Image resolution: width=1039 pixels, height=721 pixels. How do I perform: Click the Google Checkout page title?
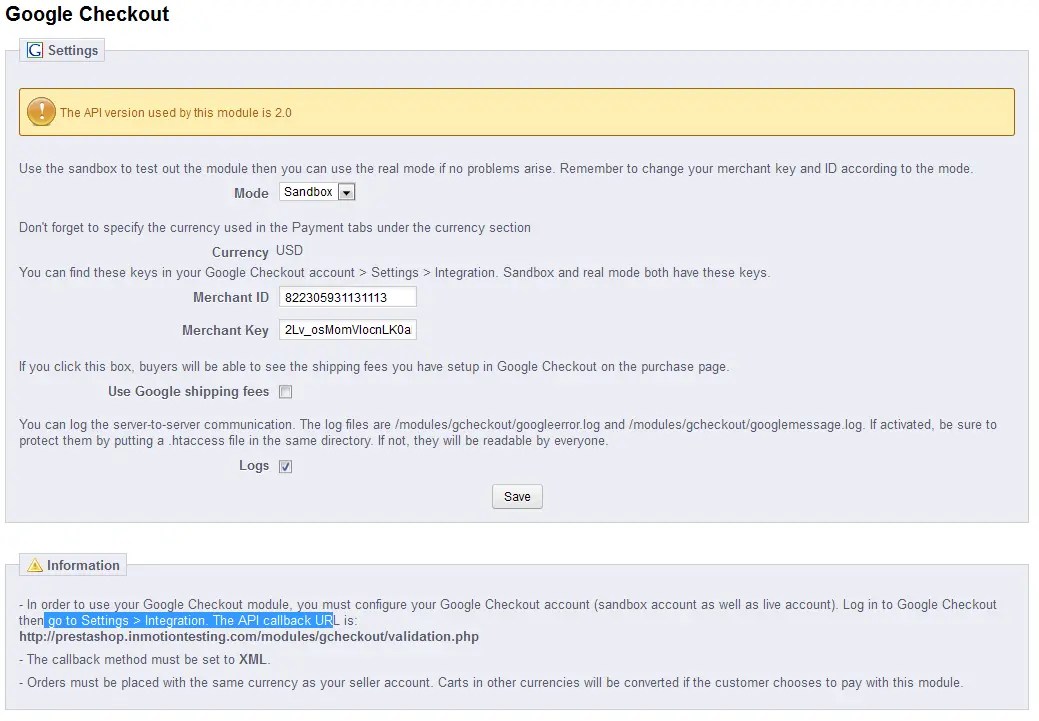pyautogui.click(x=88, y=14)
